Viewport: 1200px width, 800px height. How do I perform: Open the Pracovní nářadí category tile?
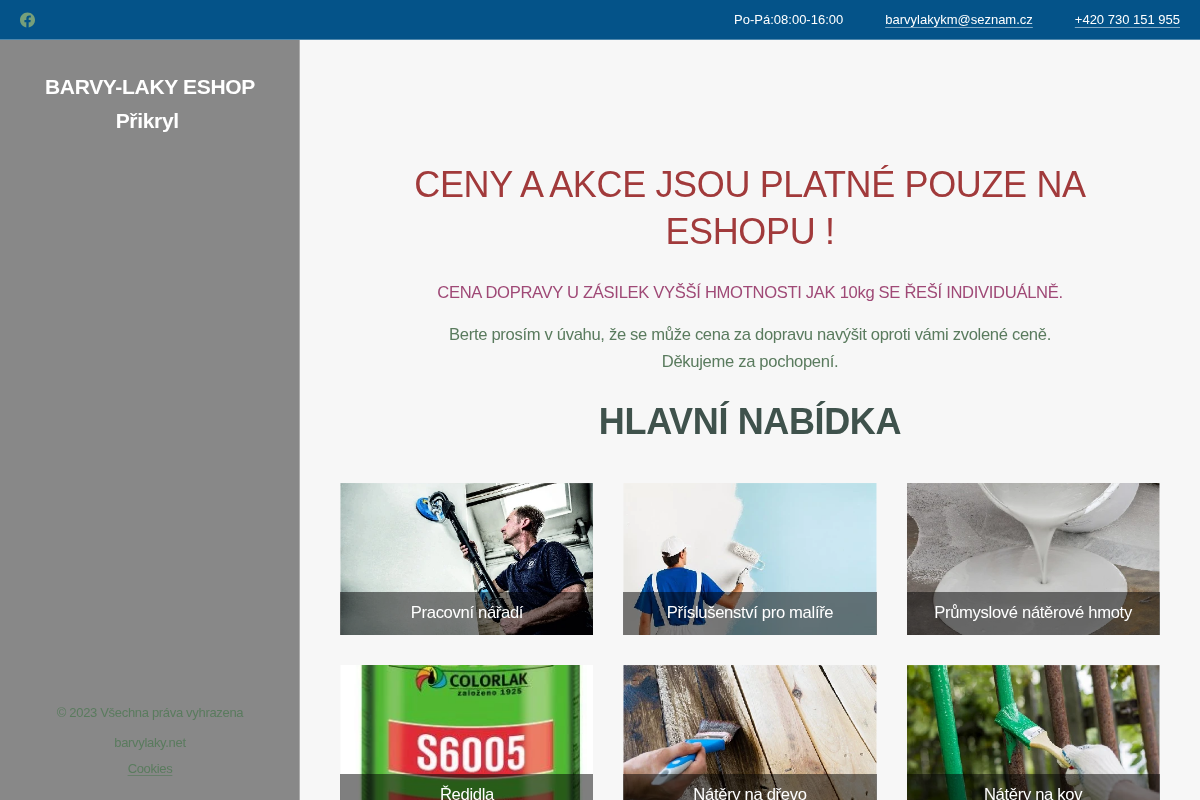pyautogui.click(x=466, y=559)
